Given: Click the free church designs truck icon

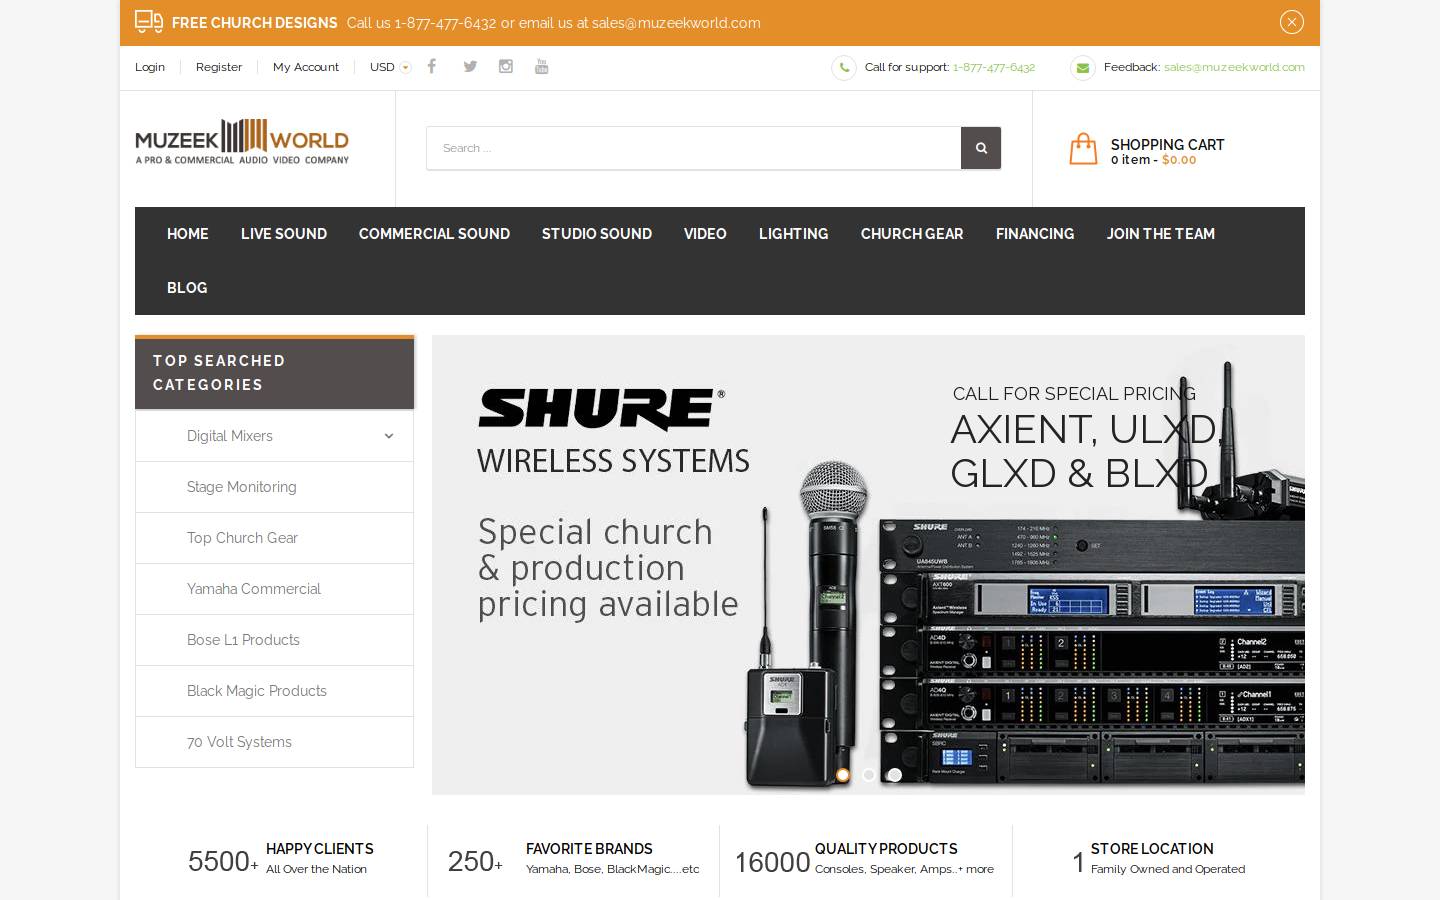Looking at the screenshot, I should (149, 22).
